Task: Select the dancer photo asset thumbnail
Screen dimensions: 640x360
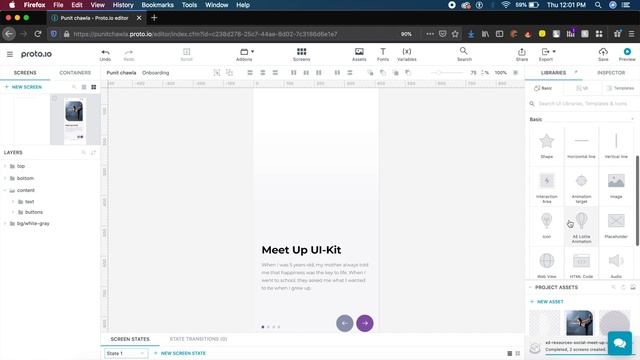Action: pos(579,322)
